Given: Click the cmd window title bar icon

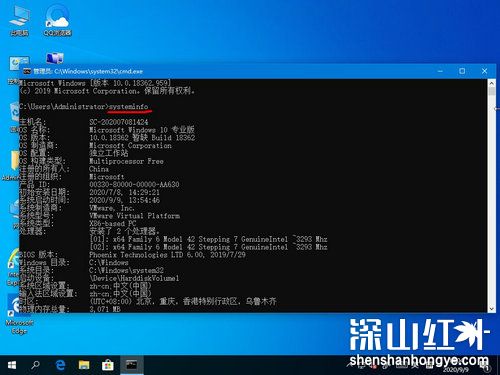Looking at the screenshot, I should [27, 71].
